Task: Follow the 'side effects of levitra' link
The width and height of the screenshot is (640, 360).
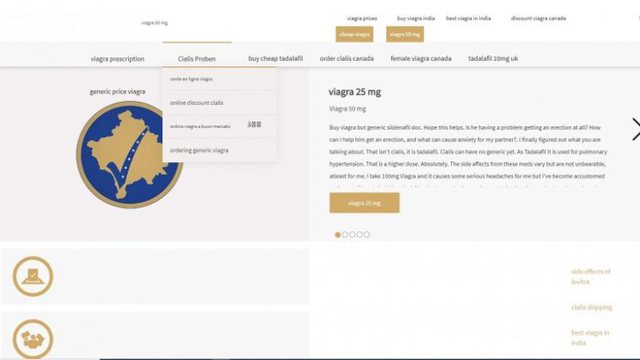Action: point(591,276)
